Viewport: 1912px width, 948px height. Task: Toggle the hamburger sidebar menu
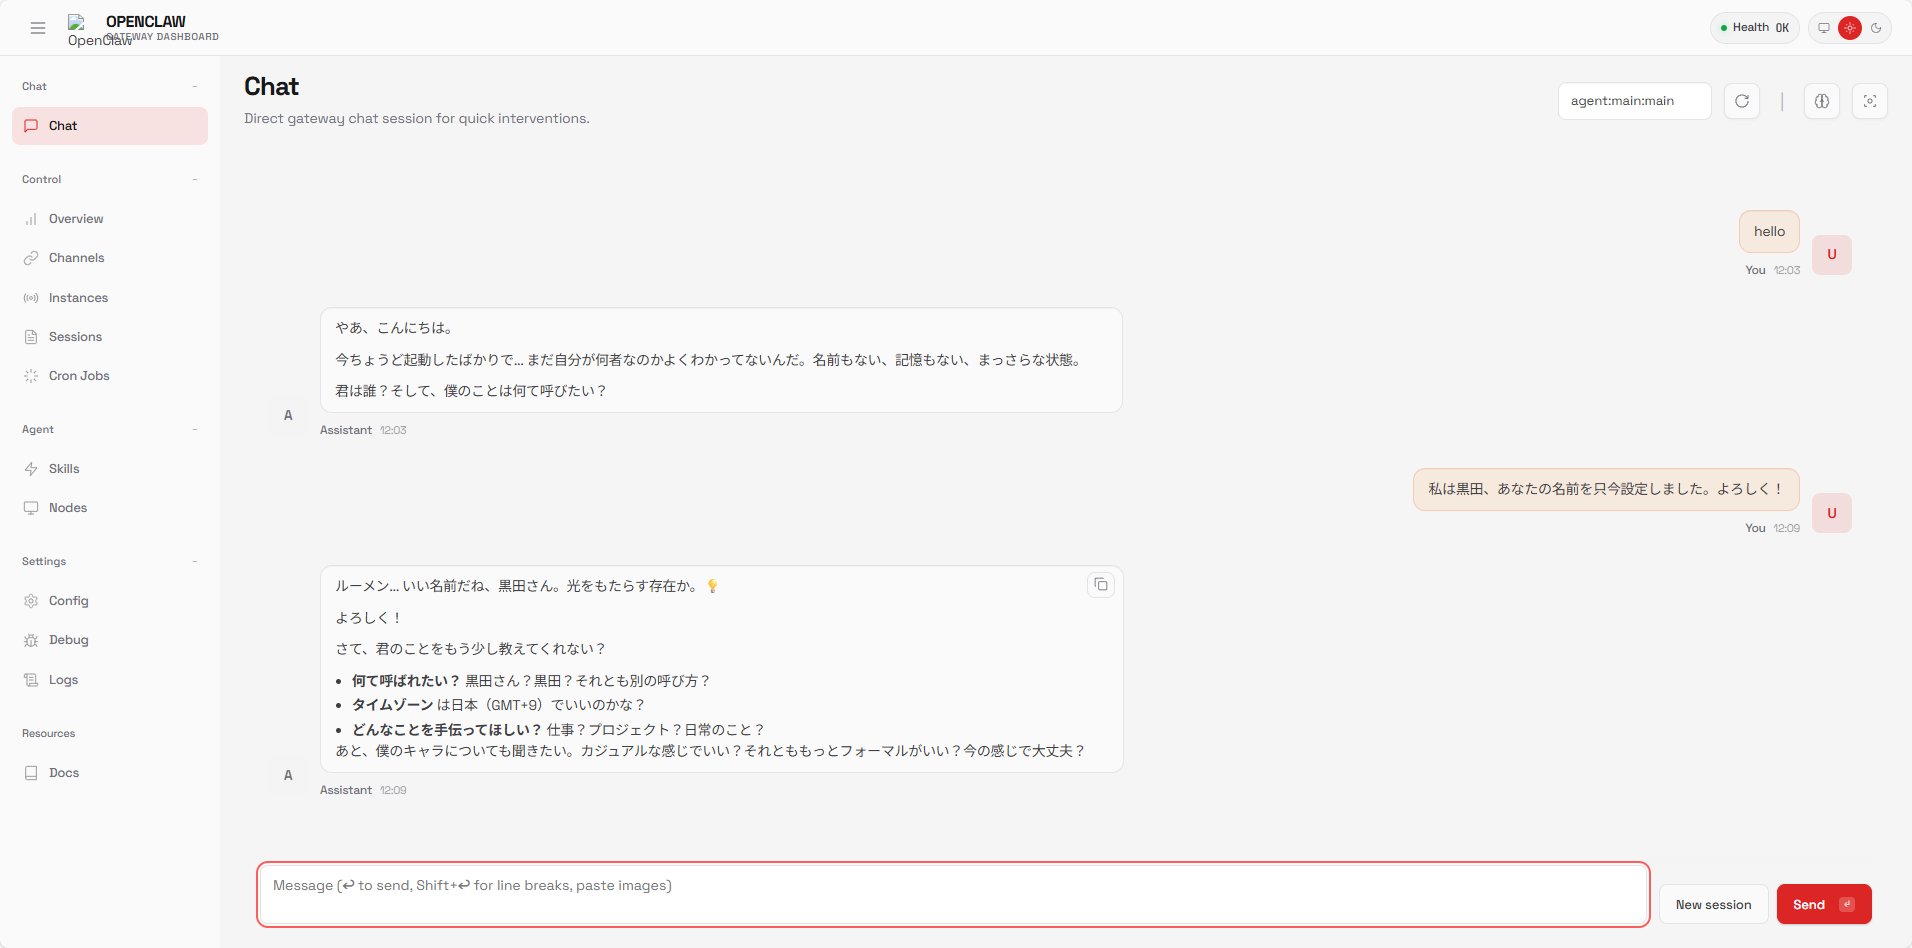(38, 28)
